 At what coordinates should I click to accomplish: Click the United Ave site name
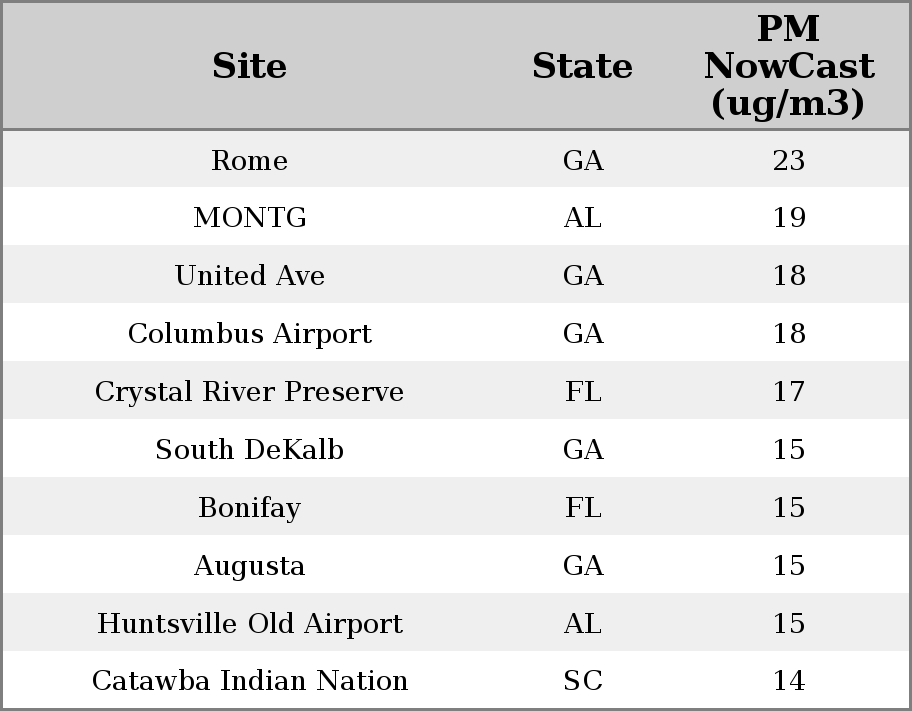tap(250, 276)
